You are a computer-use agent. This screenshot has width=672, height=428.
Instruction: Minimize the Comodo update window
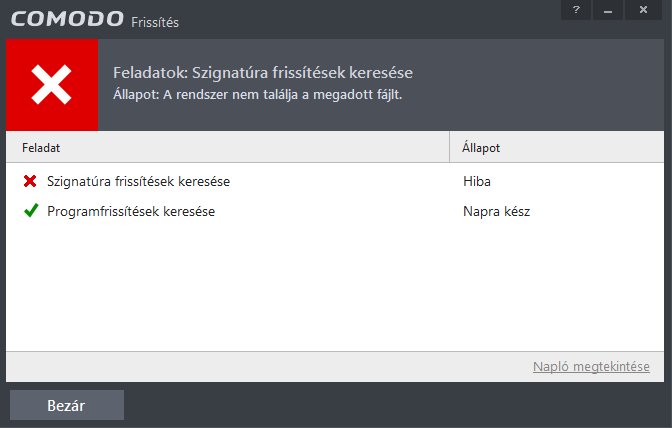click(x=608, y=10)
